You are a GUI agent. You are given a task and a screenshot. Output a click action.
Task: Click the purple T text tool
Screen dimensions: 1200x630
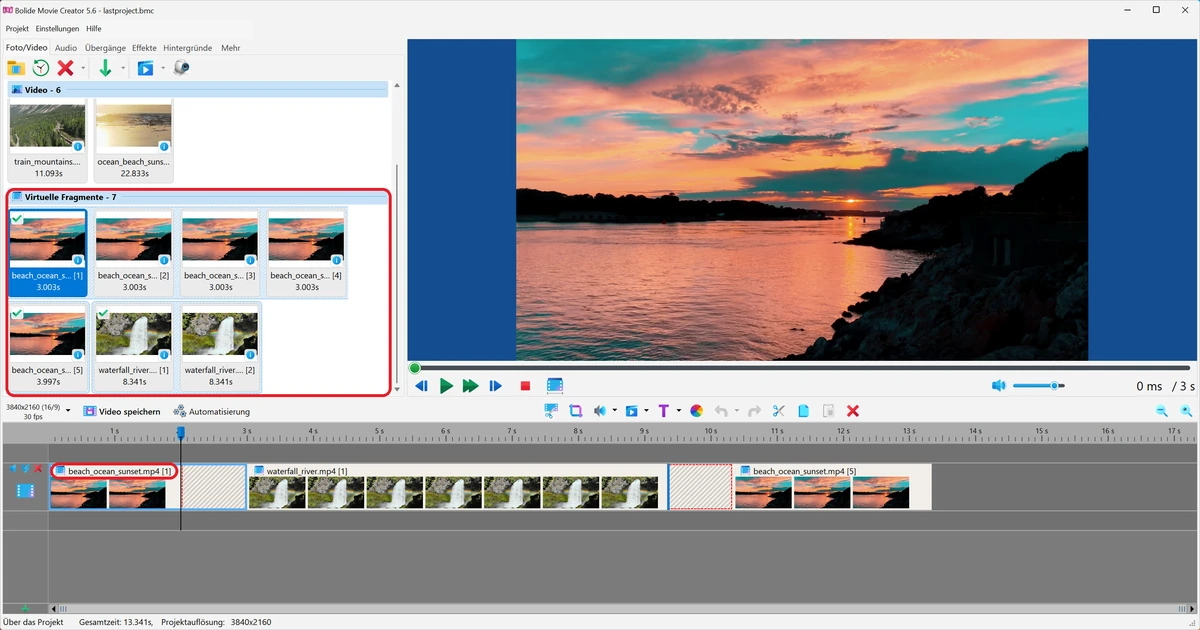[663, 411]
